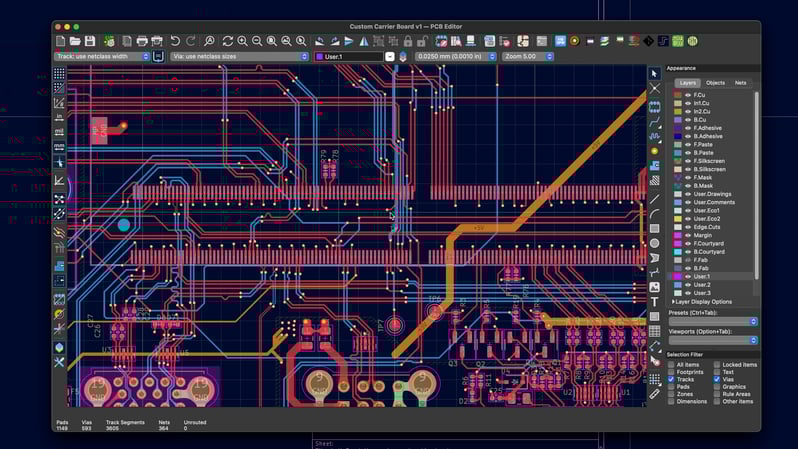The width and height of the screenshot is (798, 449).
Task: Toggle grid display in left toolbar
Action: coord(59,73)
